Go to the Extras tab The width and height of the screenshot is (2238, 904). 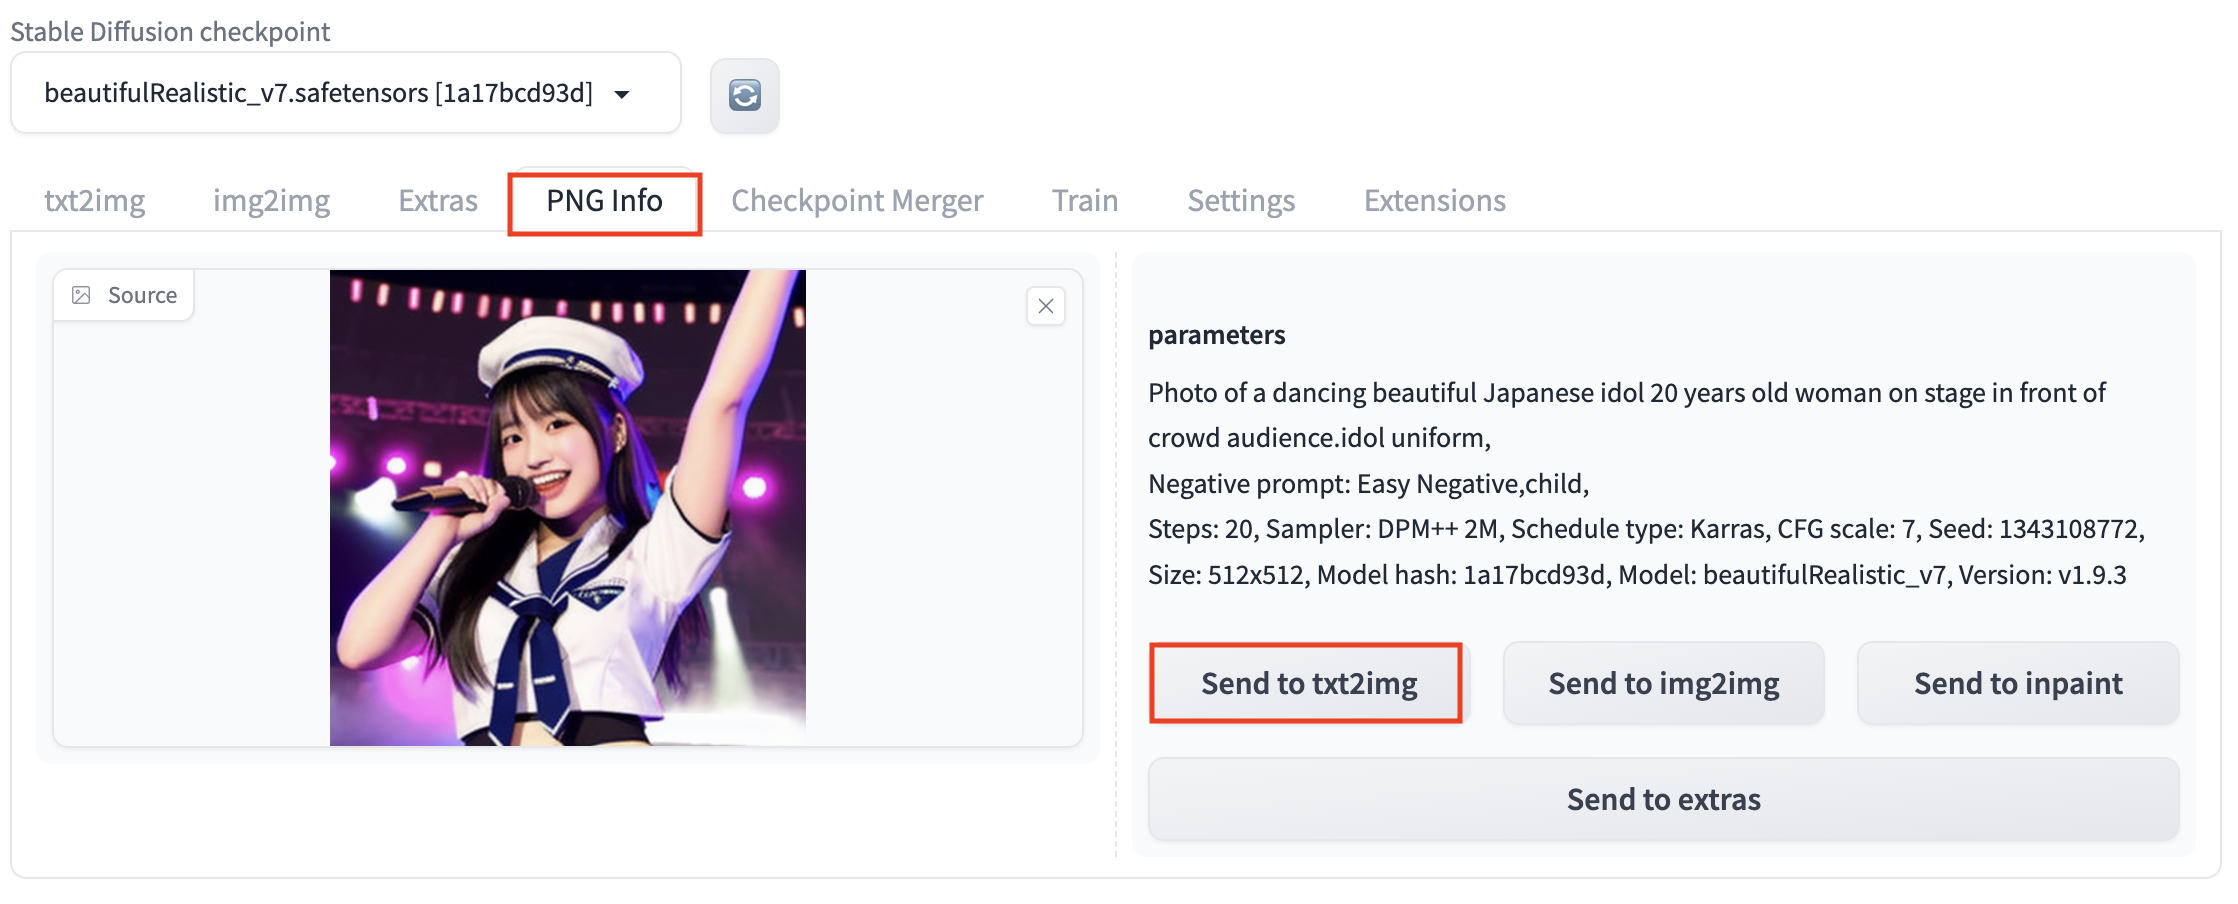coord(438,201)
